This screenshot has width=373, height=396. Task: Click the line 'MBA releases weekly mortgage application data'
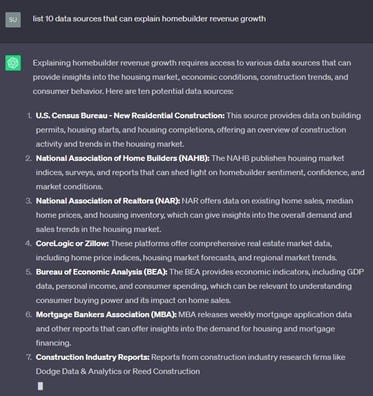click(265, 315)
